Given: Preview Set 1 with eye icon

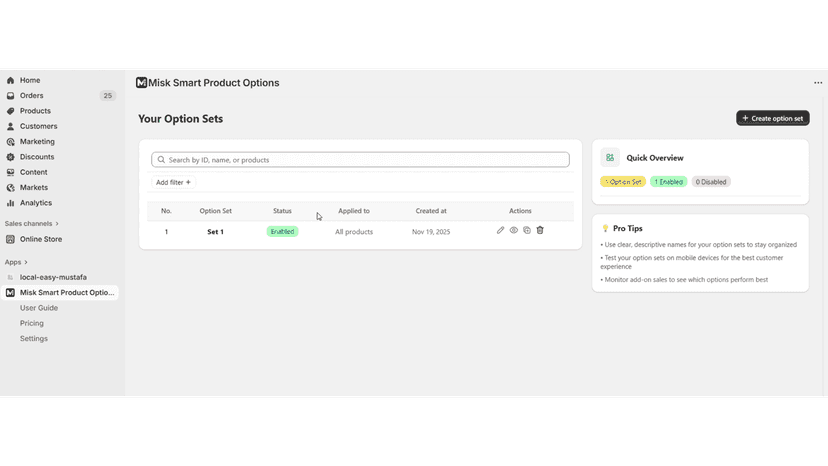Looking at the screenshot, I should point(514,230).
